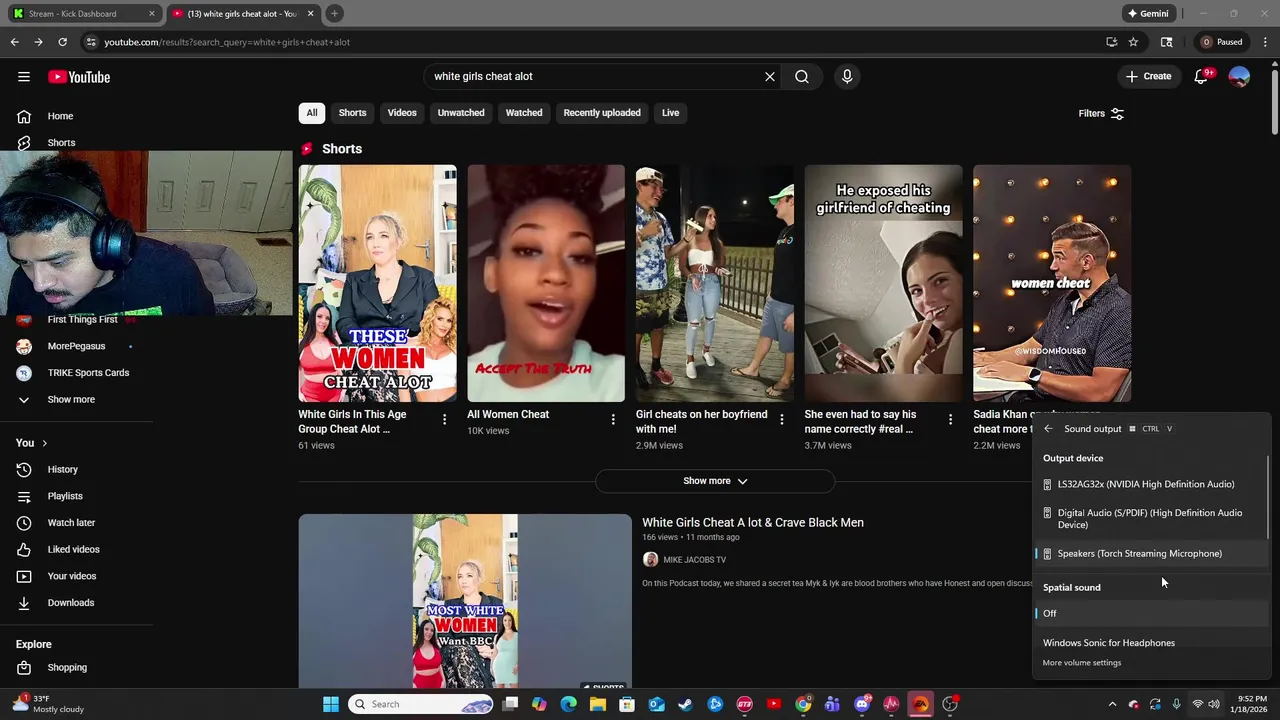Select the Live filter chip
The height and width of the screenshot is (720, 1280).
(670, 113)
